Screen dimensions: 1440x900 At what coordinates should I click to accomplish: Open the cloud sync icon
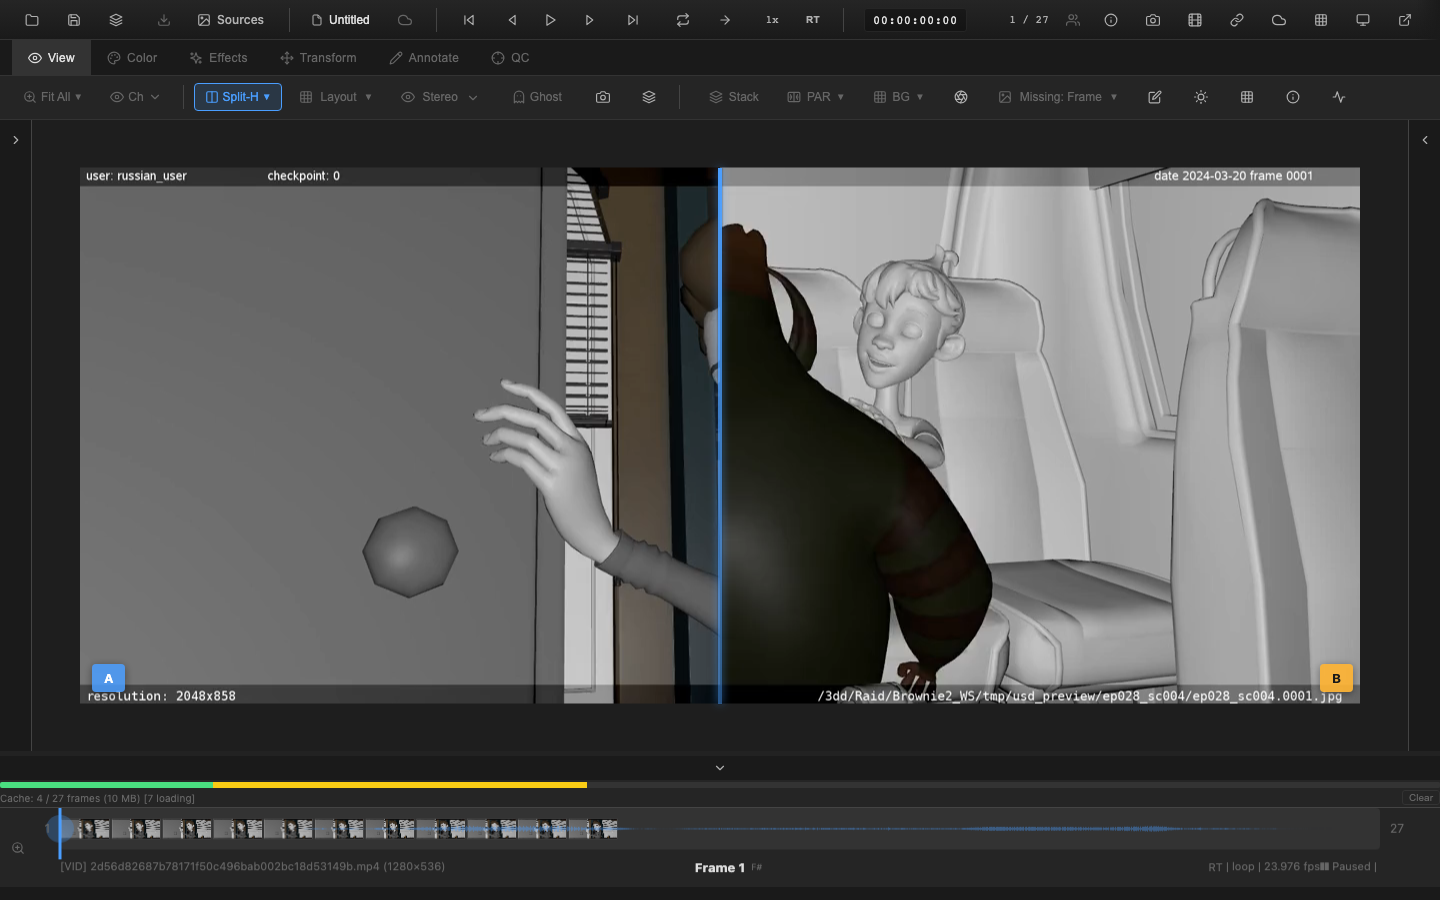pos(1278,20)
